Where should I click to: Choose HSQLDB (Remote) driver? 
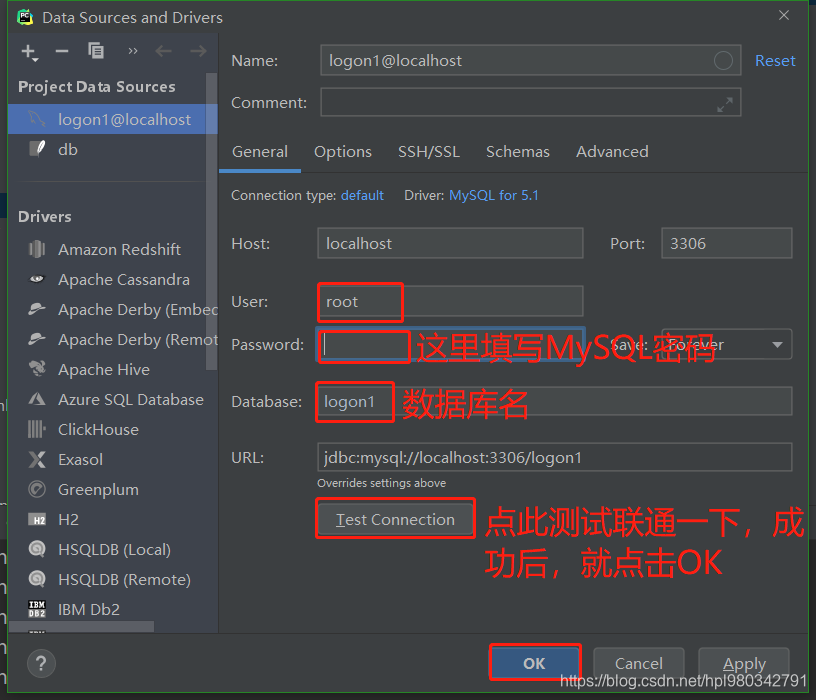[112, 580]
